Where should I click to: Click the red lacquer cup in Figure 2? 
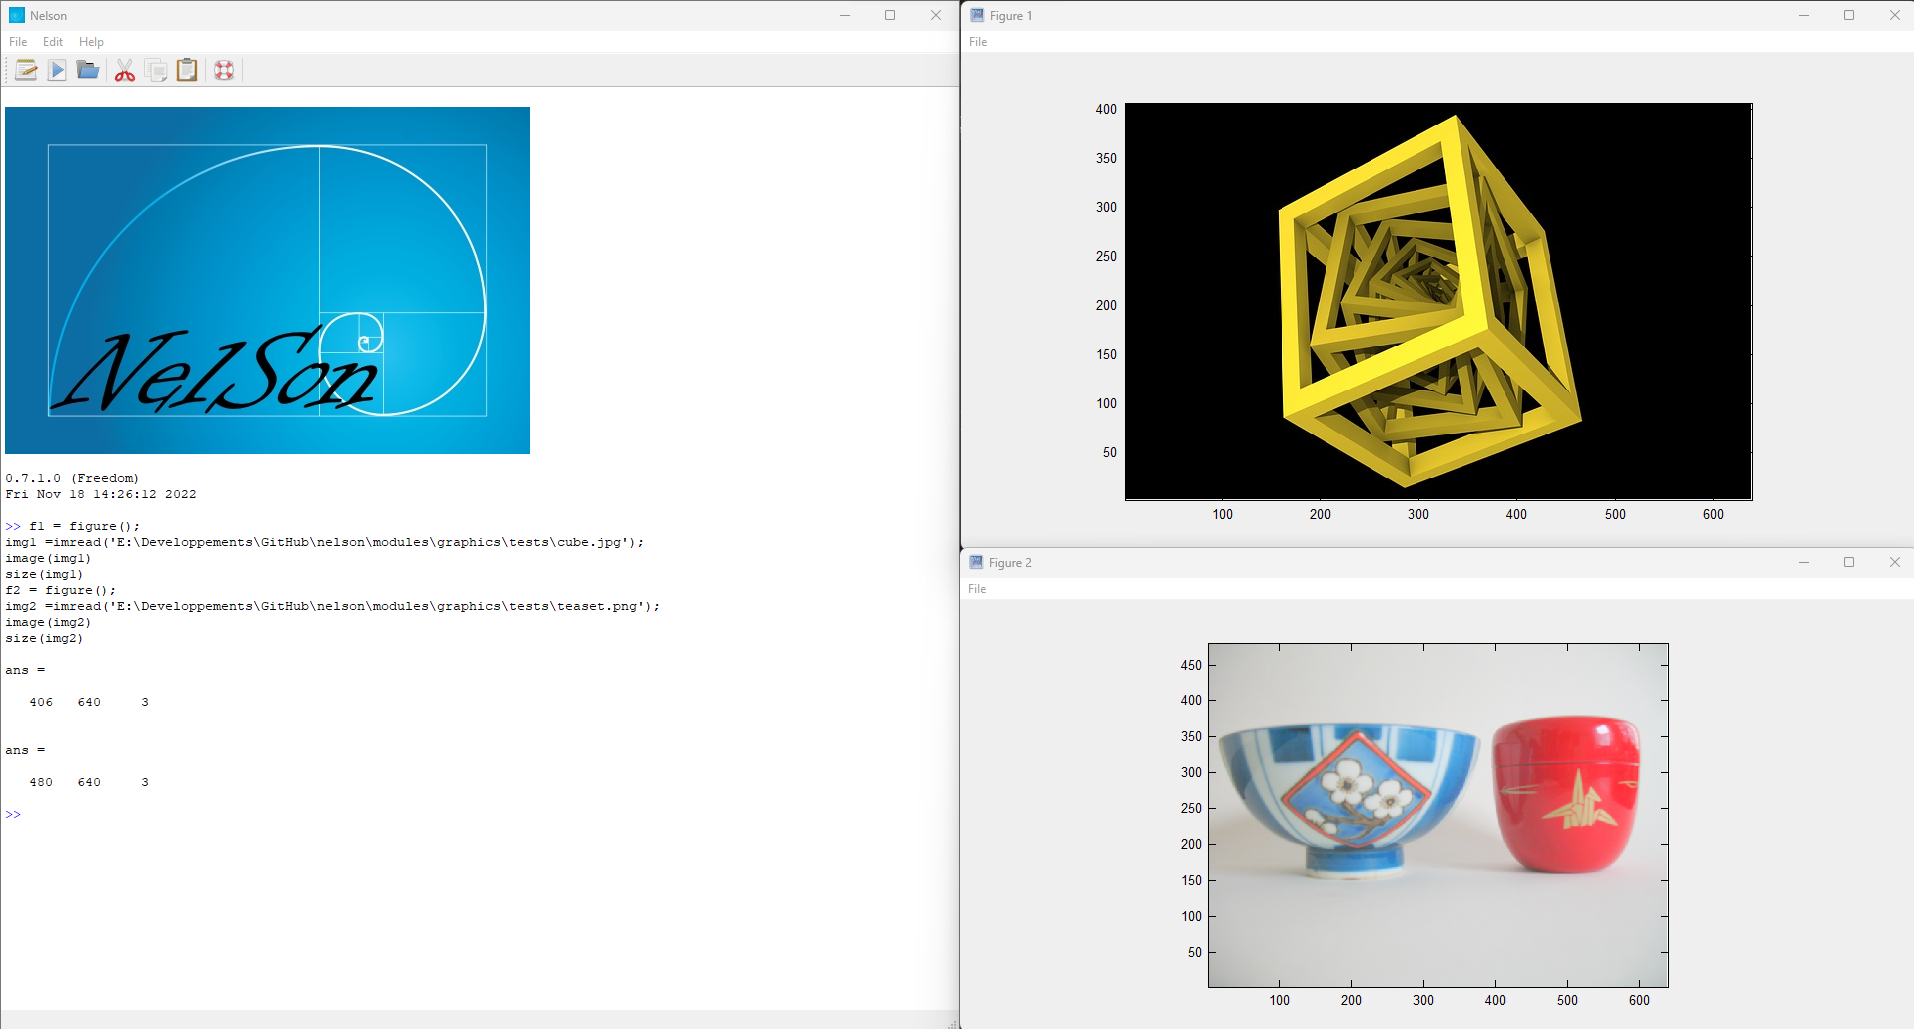tap(1566, 794)
